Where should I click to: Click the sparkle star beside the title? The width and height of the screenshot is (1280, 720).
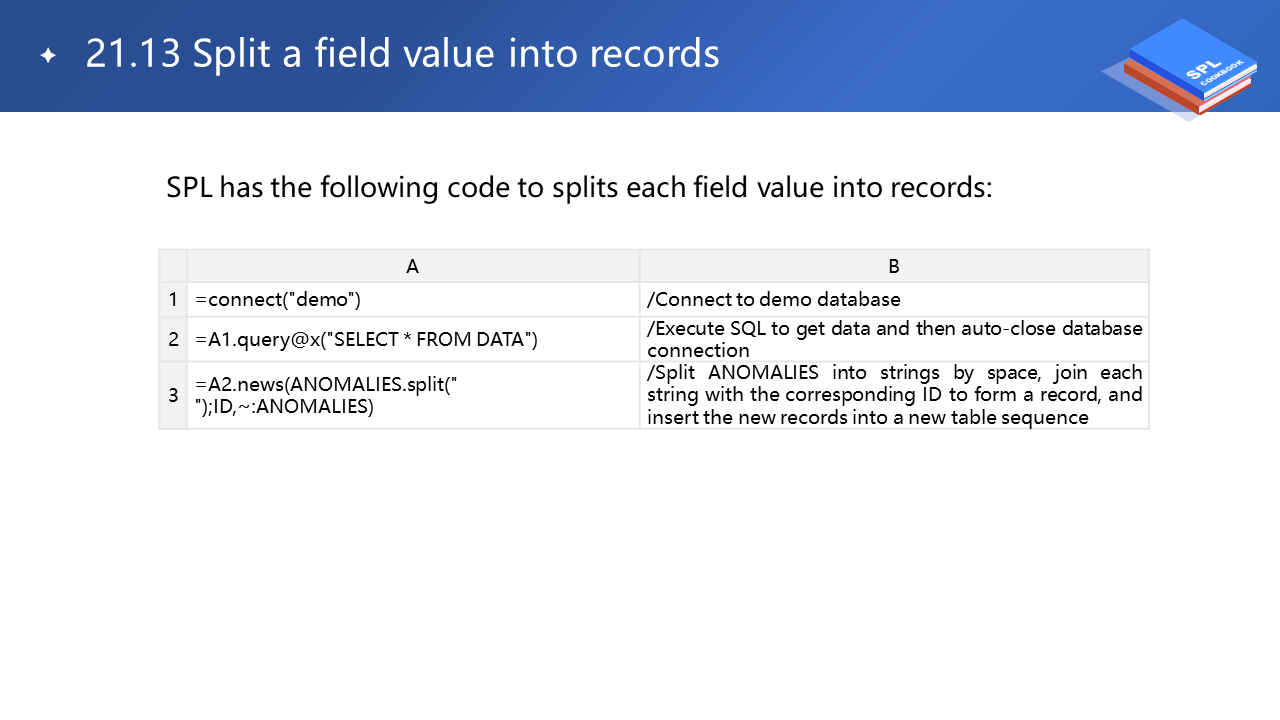tap(48, 56)
